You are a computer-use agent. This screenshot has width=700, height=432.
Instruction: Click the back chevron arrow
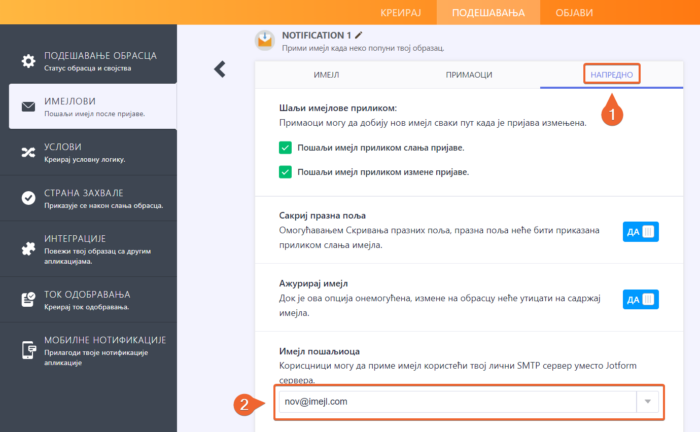point(220,69)
